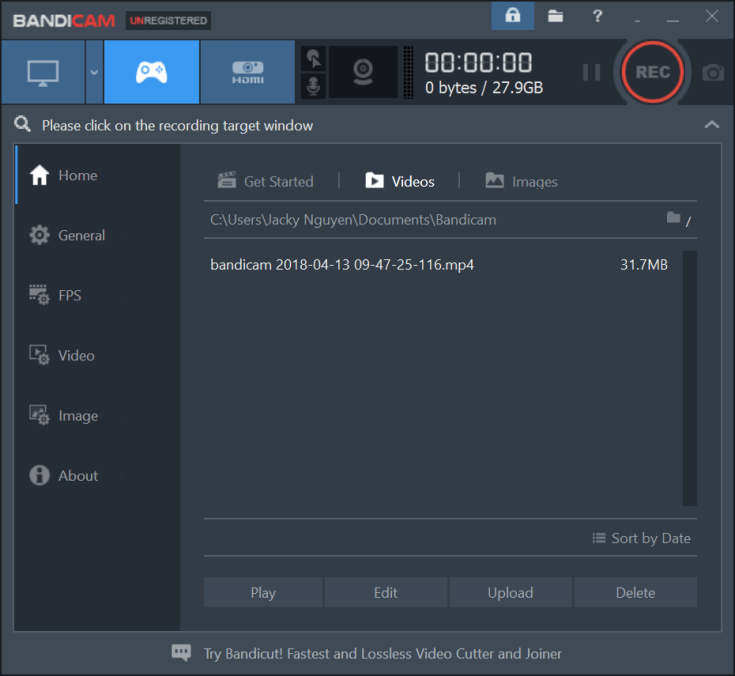735x676 pixels.
Task: Open General settings in sidebar
Action: [97, 235]
